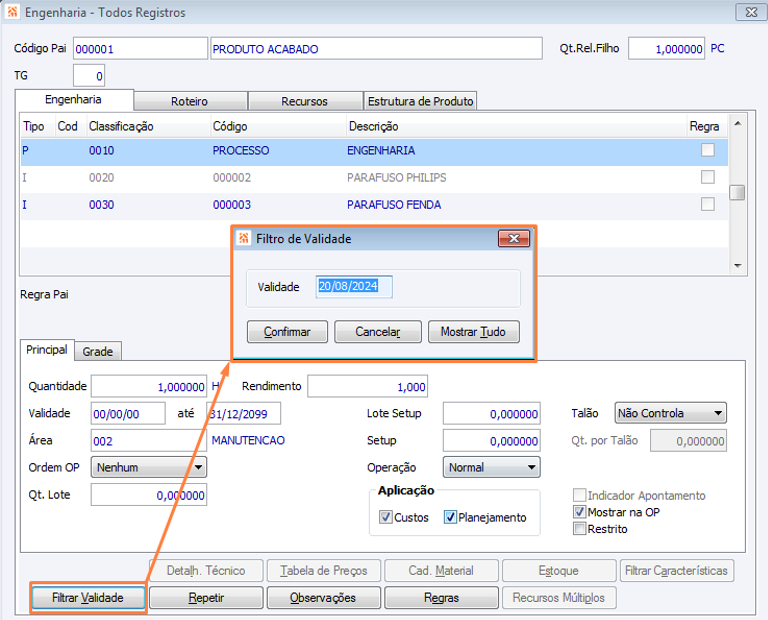
Task: Click the Filtrar Validade button
Action: (x=88, y=597)
